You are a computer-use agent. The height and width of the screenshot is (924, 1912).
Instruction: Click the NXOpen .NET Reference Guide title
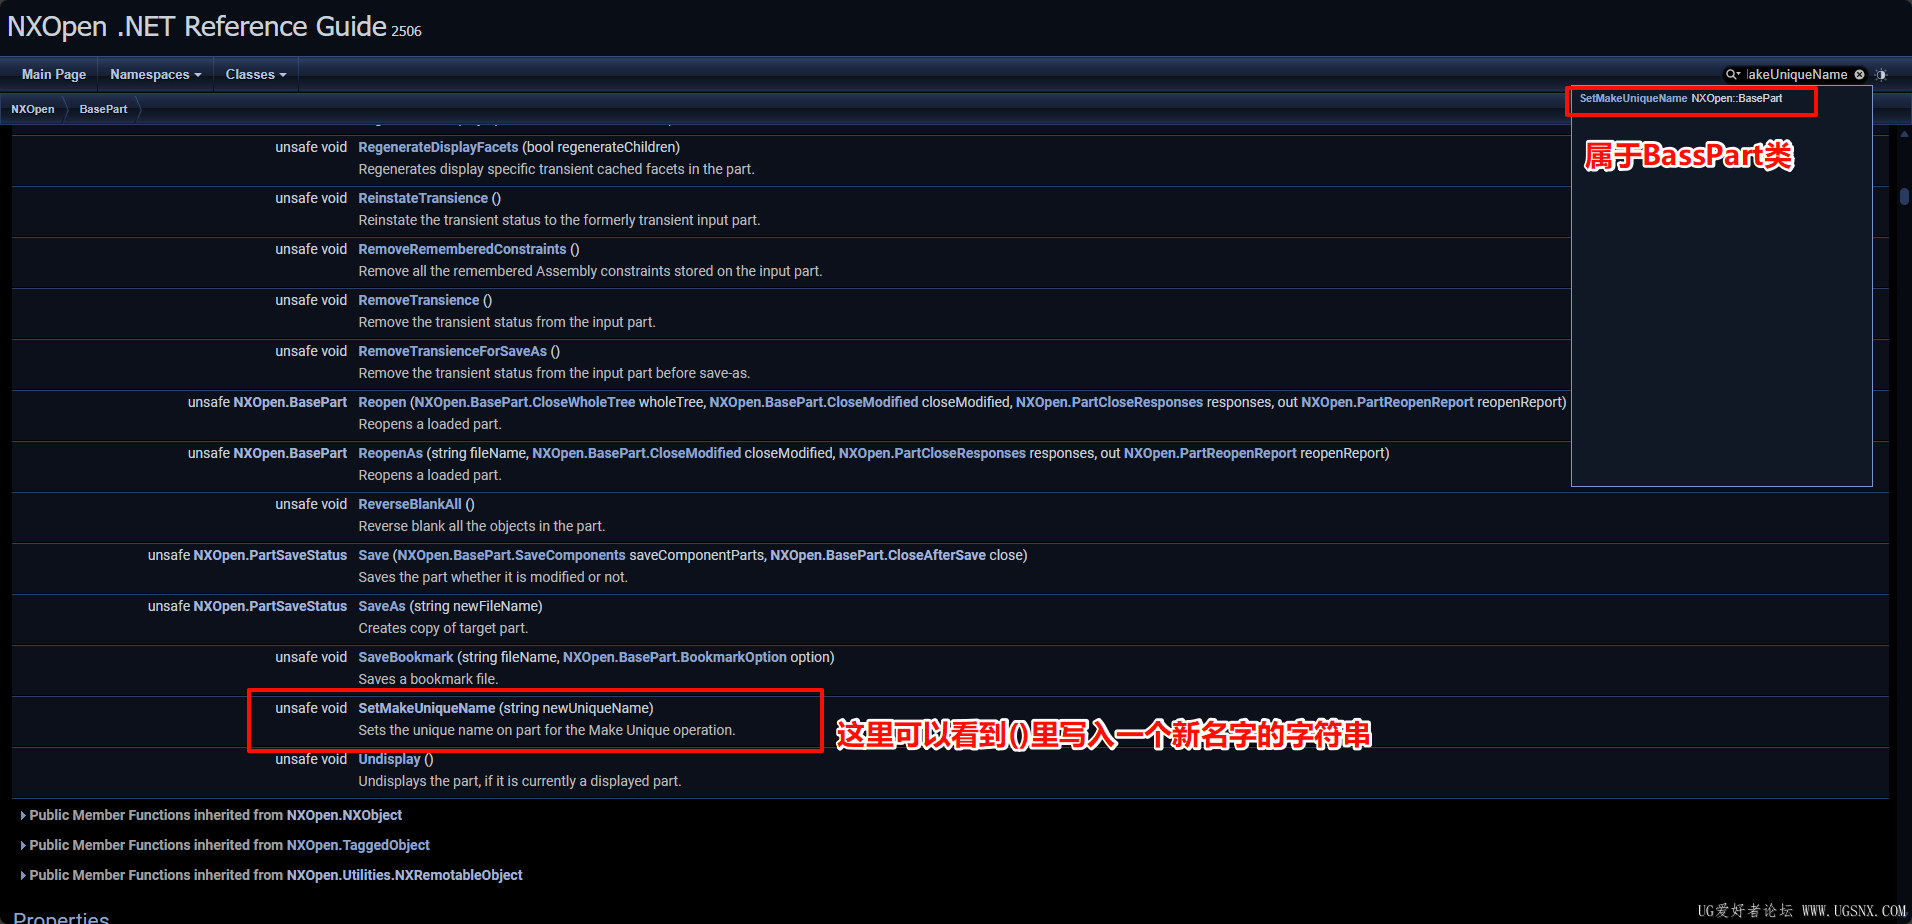(x=197, y=26)
